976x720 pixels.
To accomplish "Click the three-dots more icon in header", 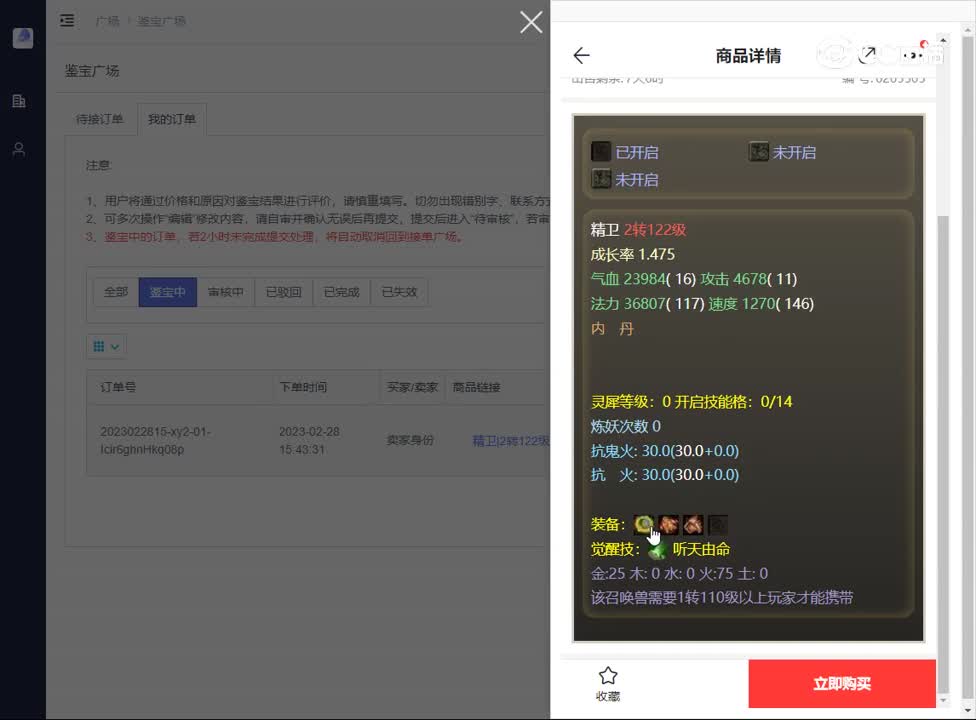I will [913, 55].
